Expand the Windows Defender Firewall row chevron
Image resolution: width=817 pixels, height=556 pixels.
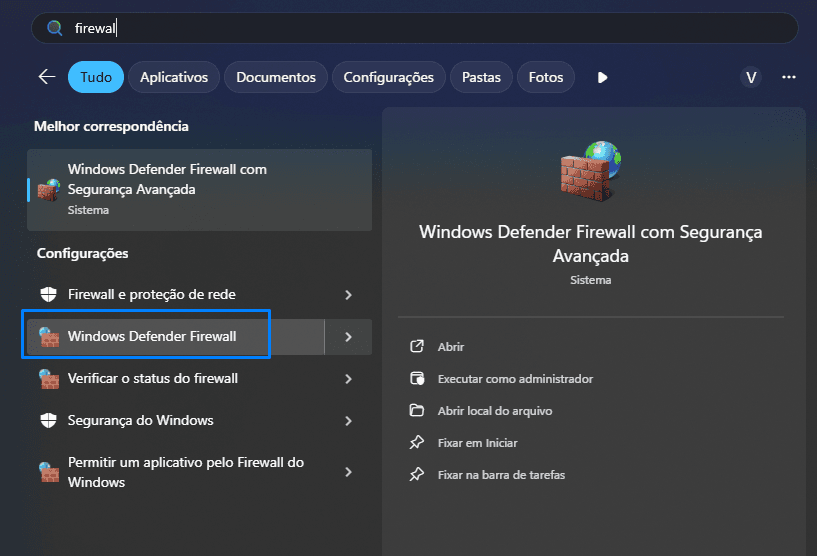point(349,337)
